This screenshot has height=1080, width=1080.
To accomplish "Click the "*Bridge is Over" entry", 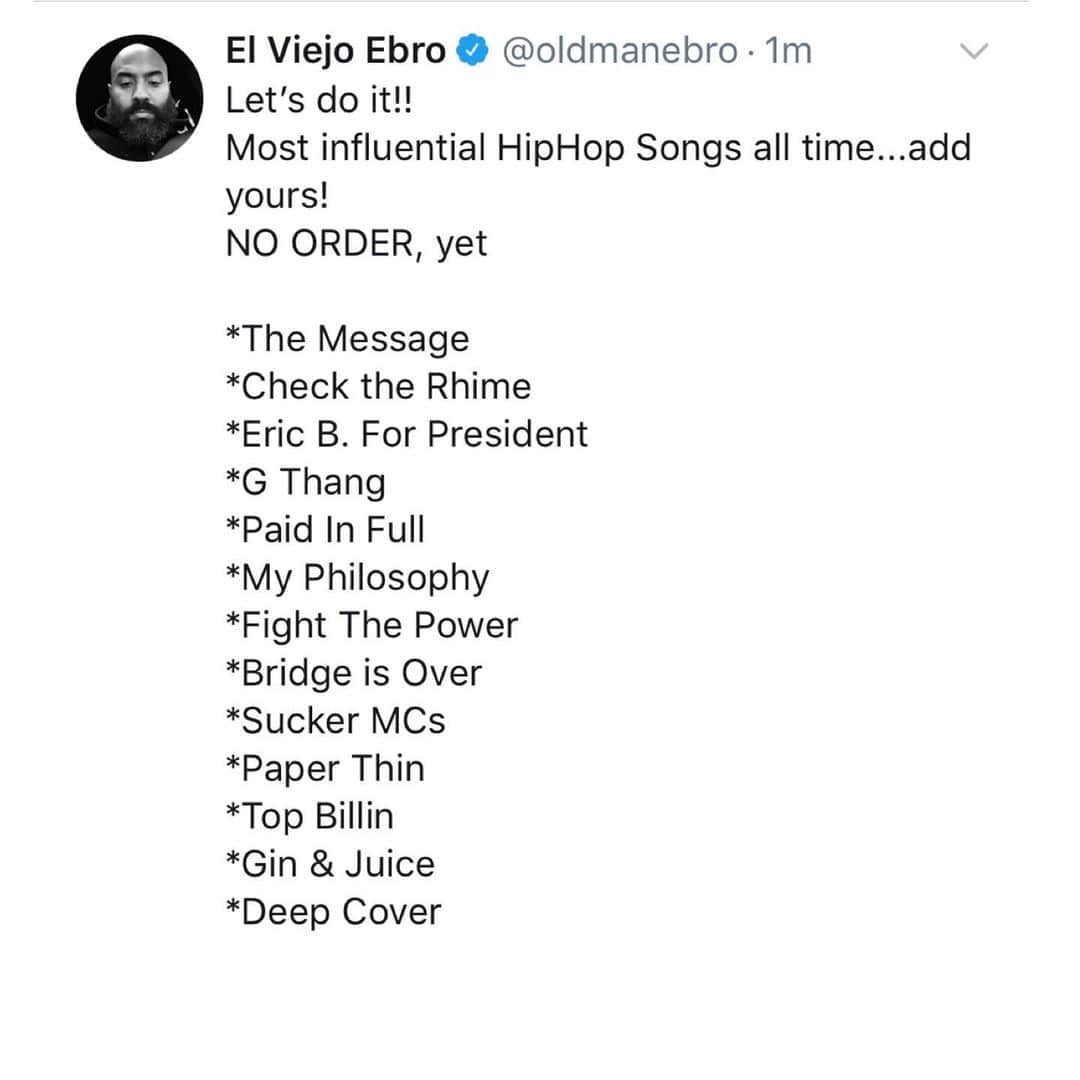I will [353, 674].
